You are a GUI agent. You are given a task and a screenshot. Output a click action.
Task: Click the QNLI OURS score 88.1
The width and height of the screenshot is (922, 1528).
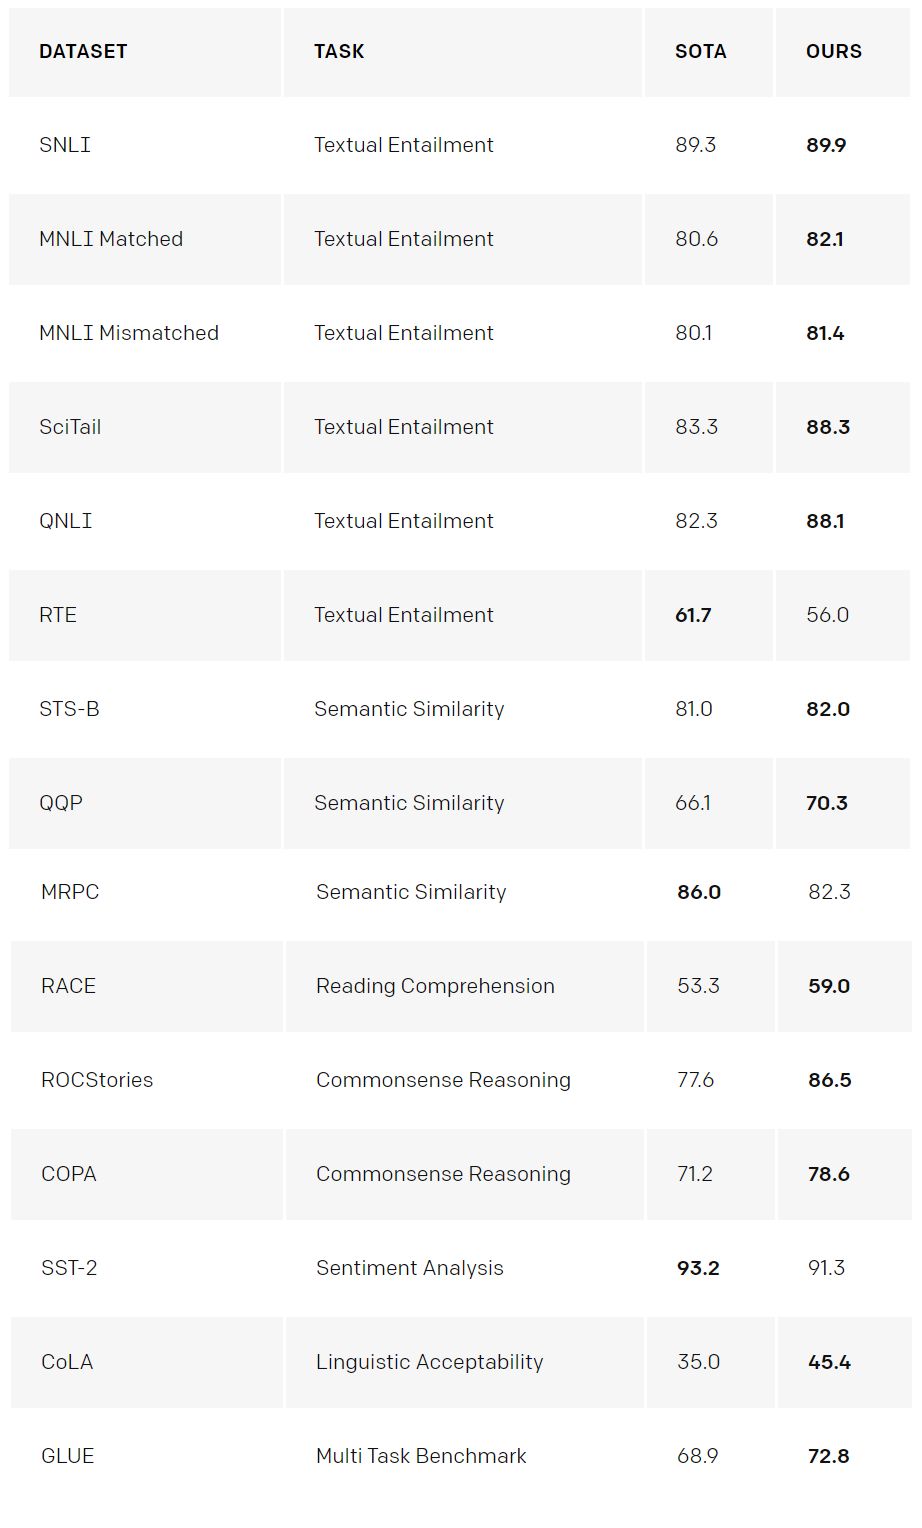(825, 521)
